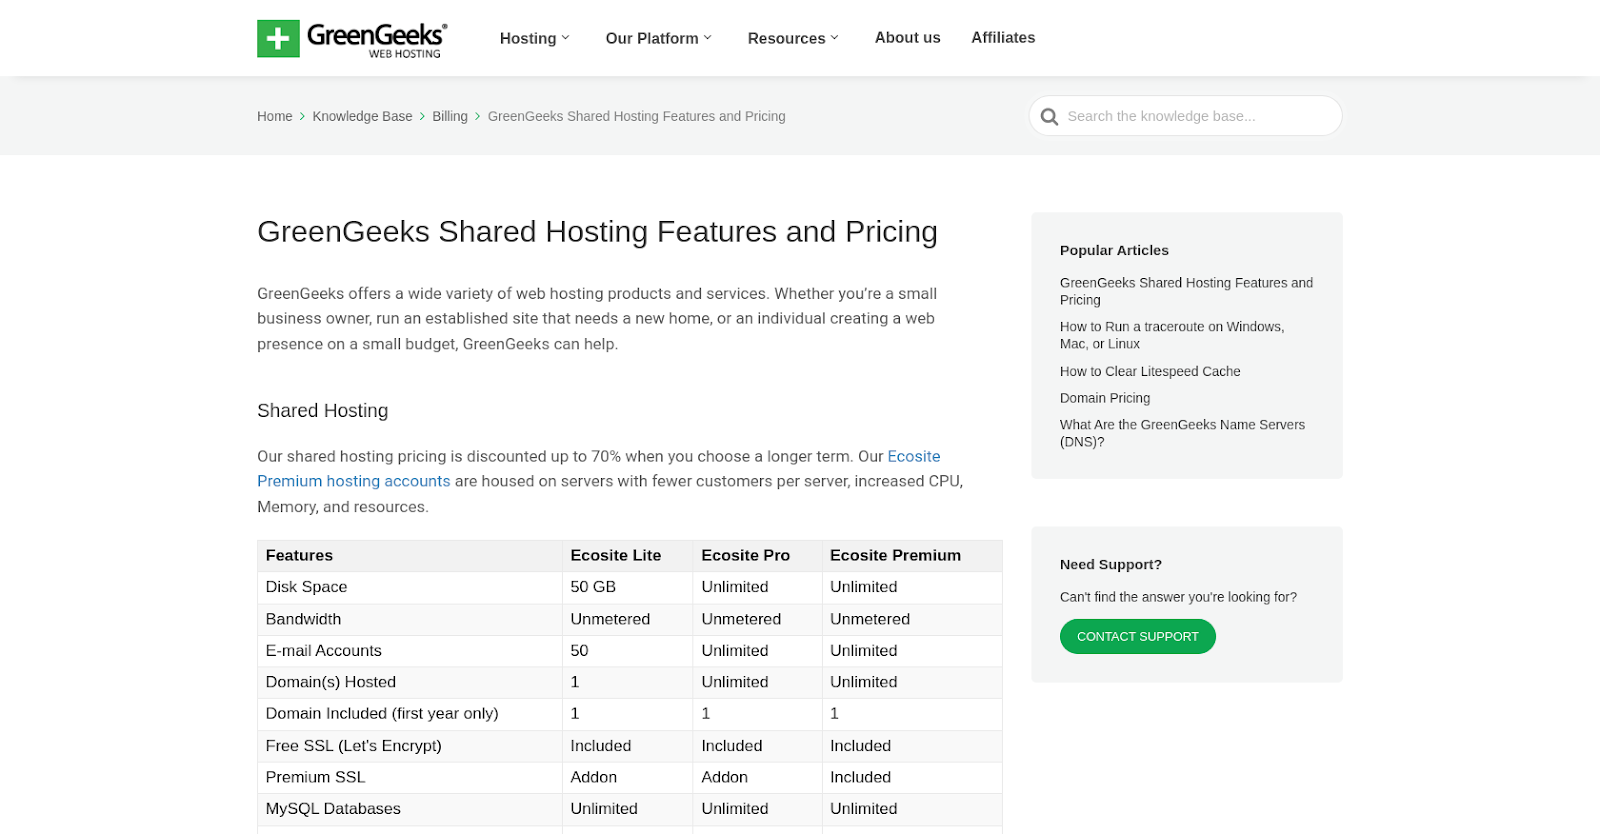Click the Disk Space row label
Image resolution: width=1600 pixels, height=834 pixels.
[x=306, y=587]
